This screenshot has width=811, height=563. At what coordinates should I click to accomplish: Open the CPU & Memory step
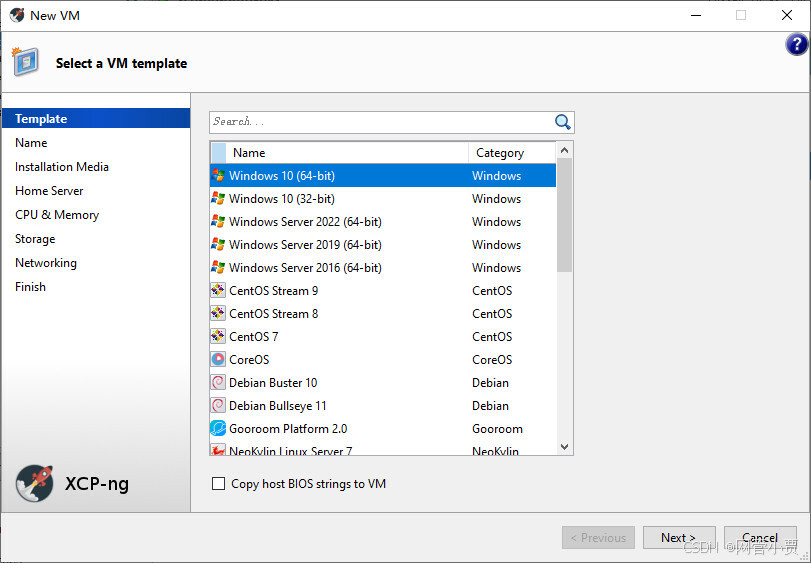(57, 215)
